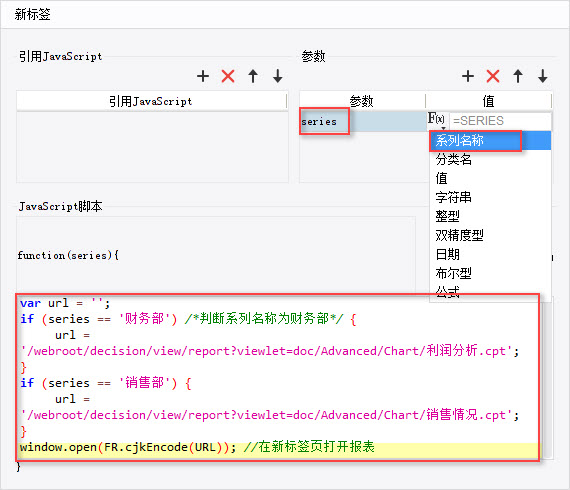Add a new parameter row
Screen dimensions: 570x490
coord(468,76)
